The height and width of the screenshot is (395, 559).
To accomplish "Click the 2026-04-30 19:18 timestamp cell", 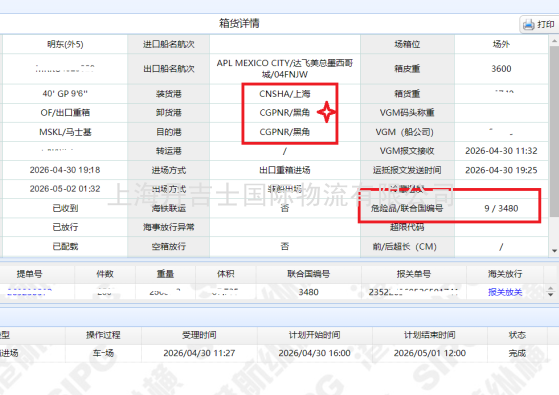I will (65, 170).
